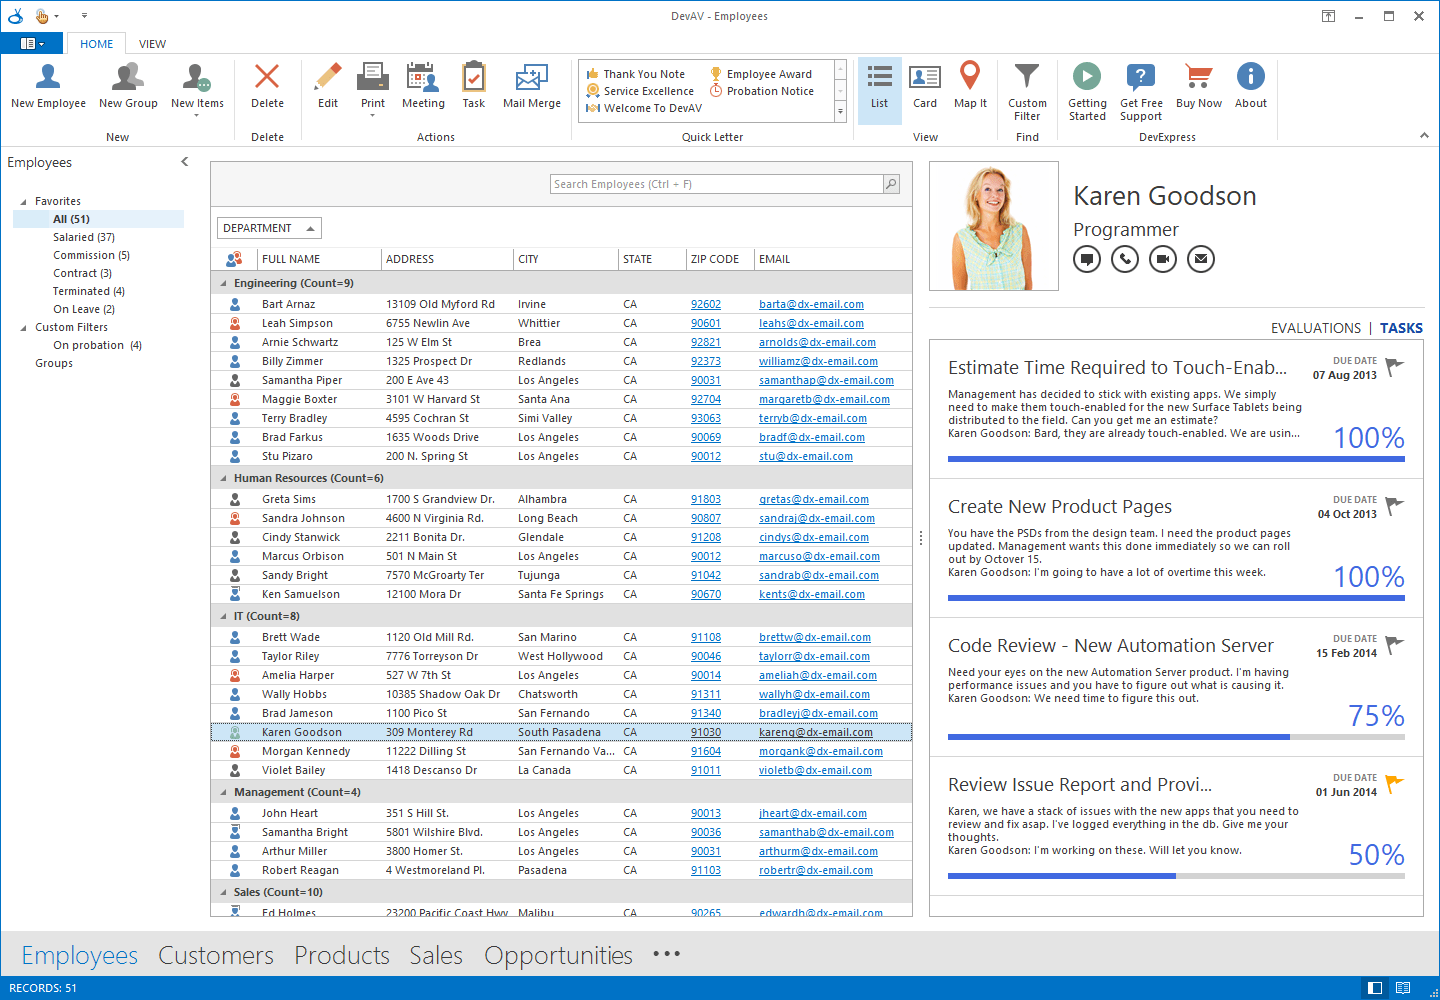Collapse the Human Resources group
This screenshot has height=1000, width=1440.
[222, 477]
